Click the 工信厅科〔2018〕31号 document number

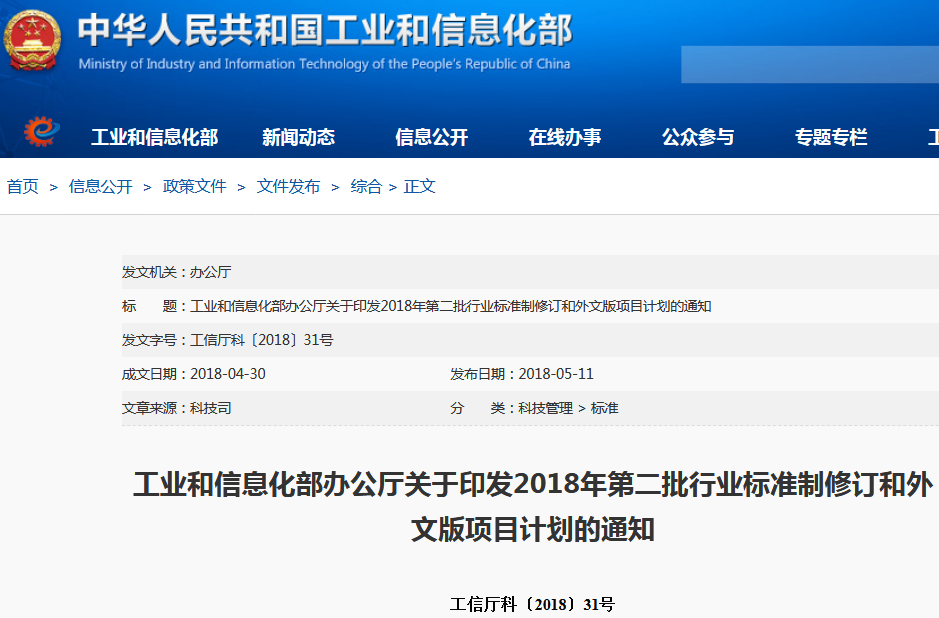[535, 603]
